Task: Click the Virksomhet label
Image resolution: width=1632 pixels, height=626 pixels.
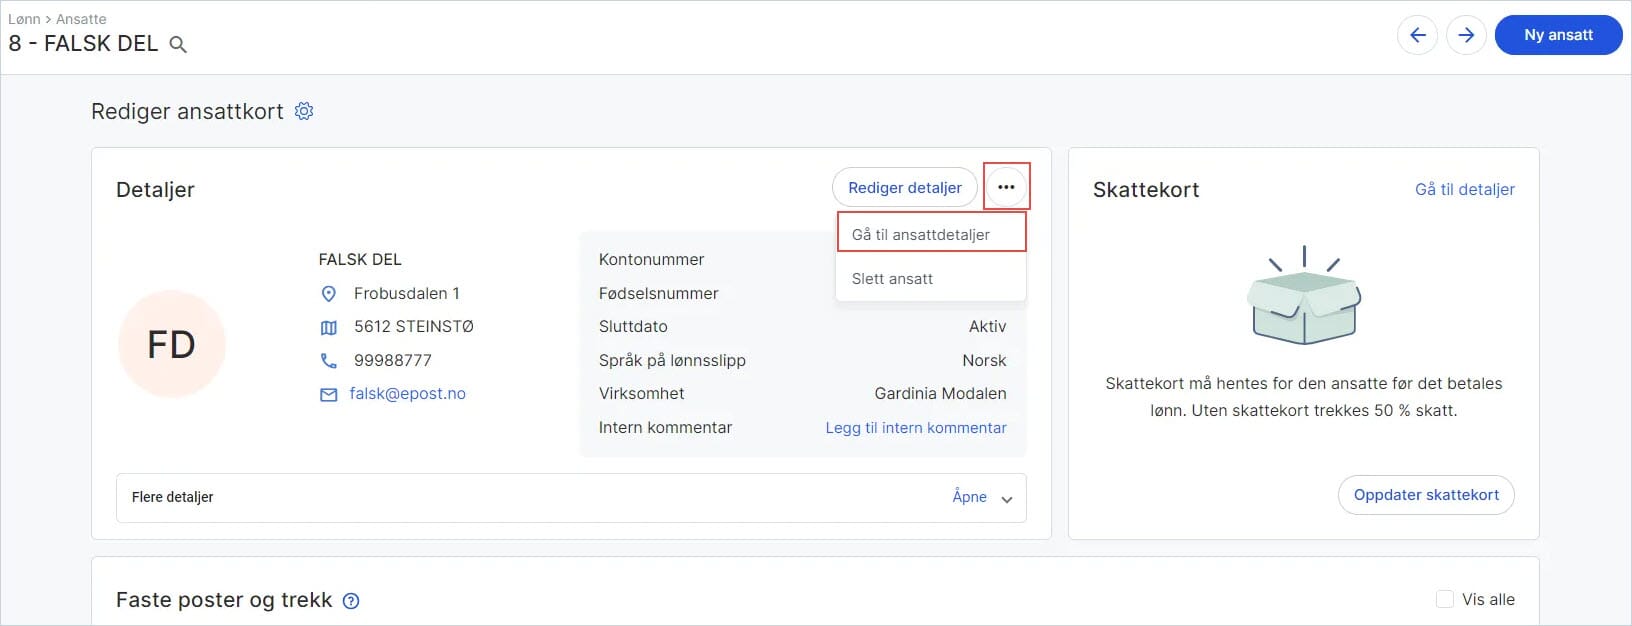Action: click(x=642, y=393)
